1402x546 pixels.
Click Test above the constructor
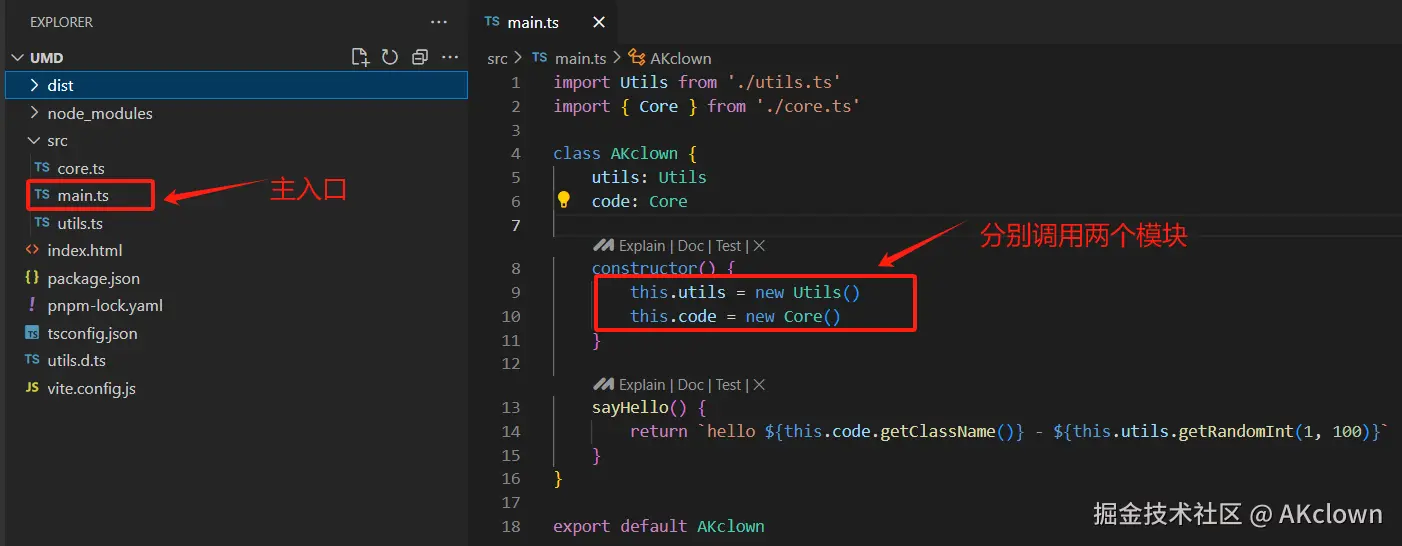click(x=729, y=246)
